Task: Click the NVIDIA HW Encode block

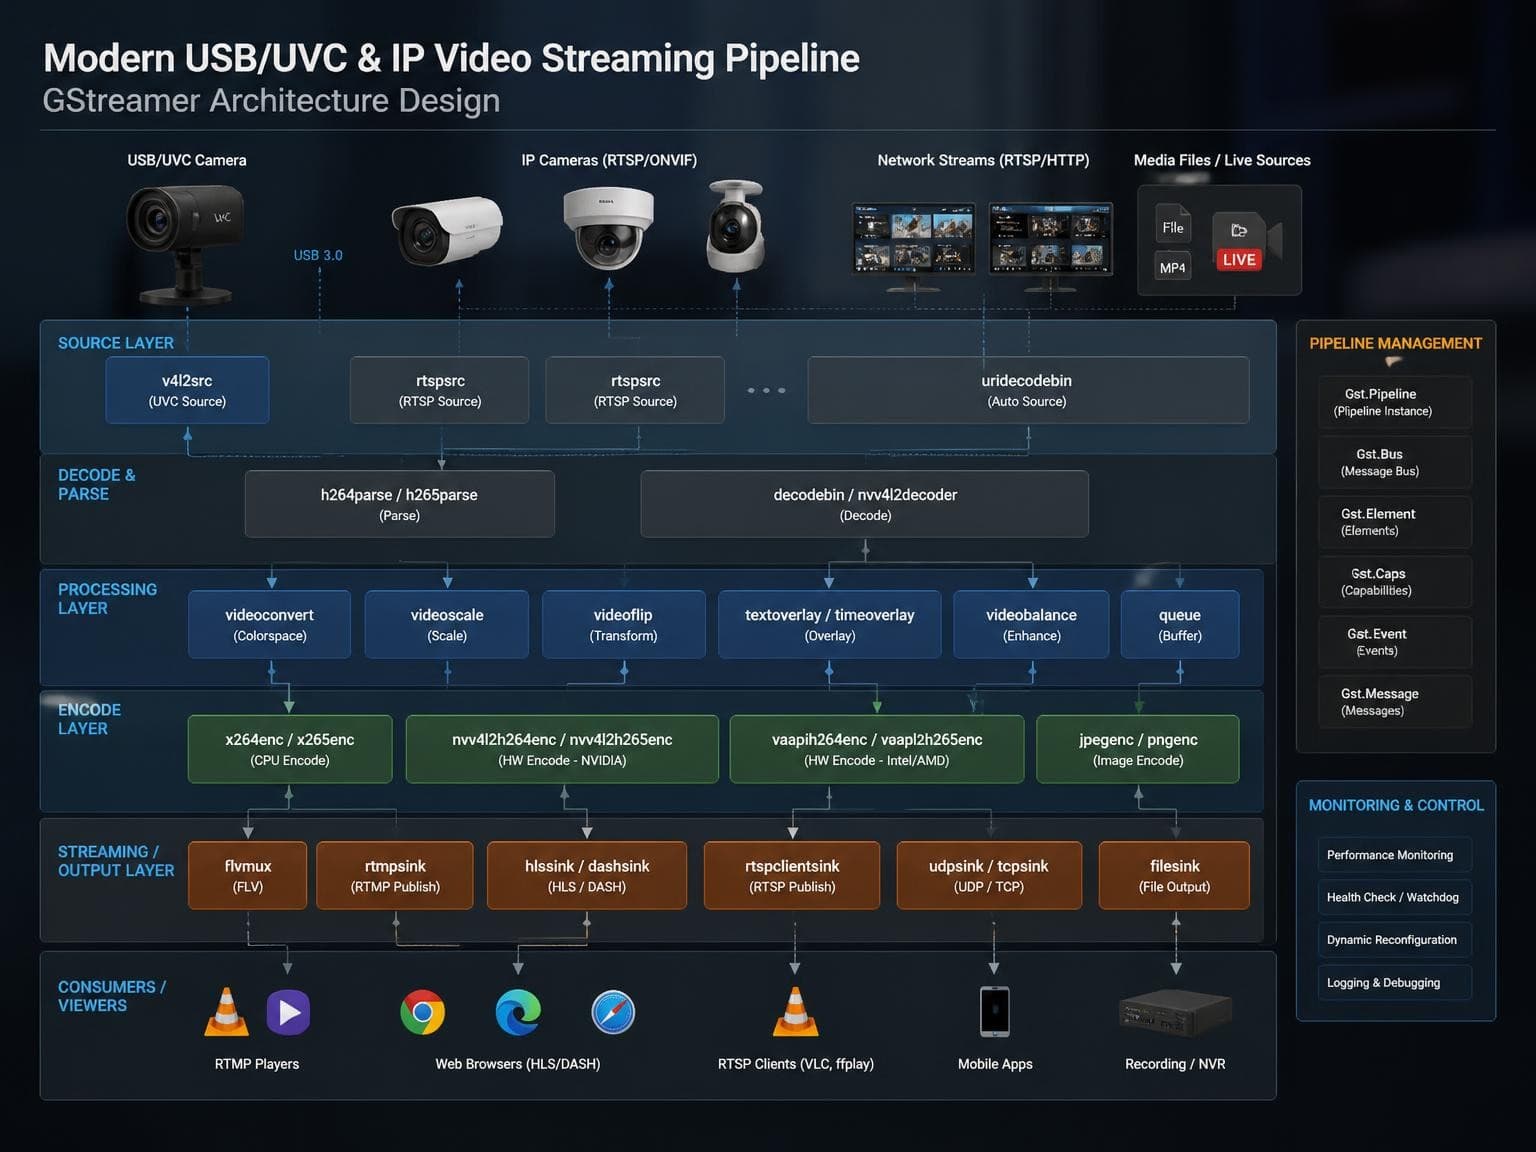Action: pyautogui.click(x=562, y=749)
